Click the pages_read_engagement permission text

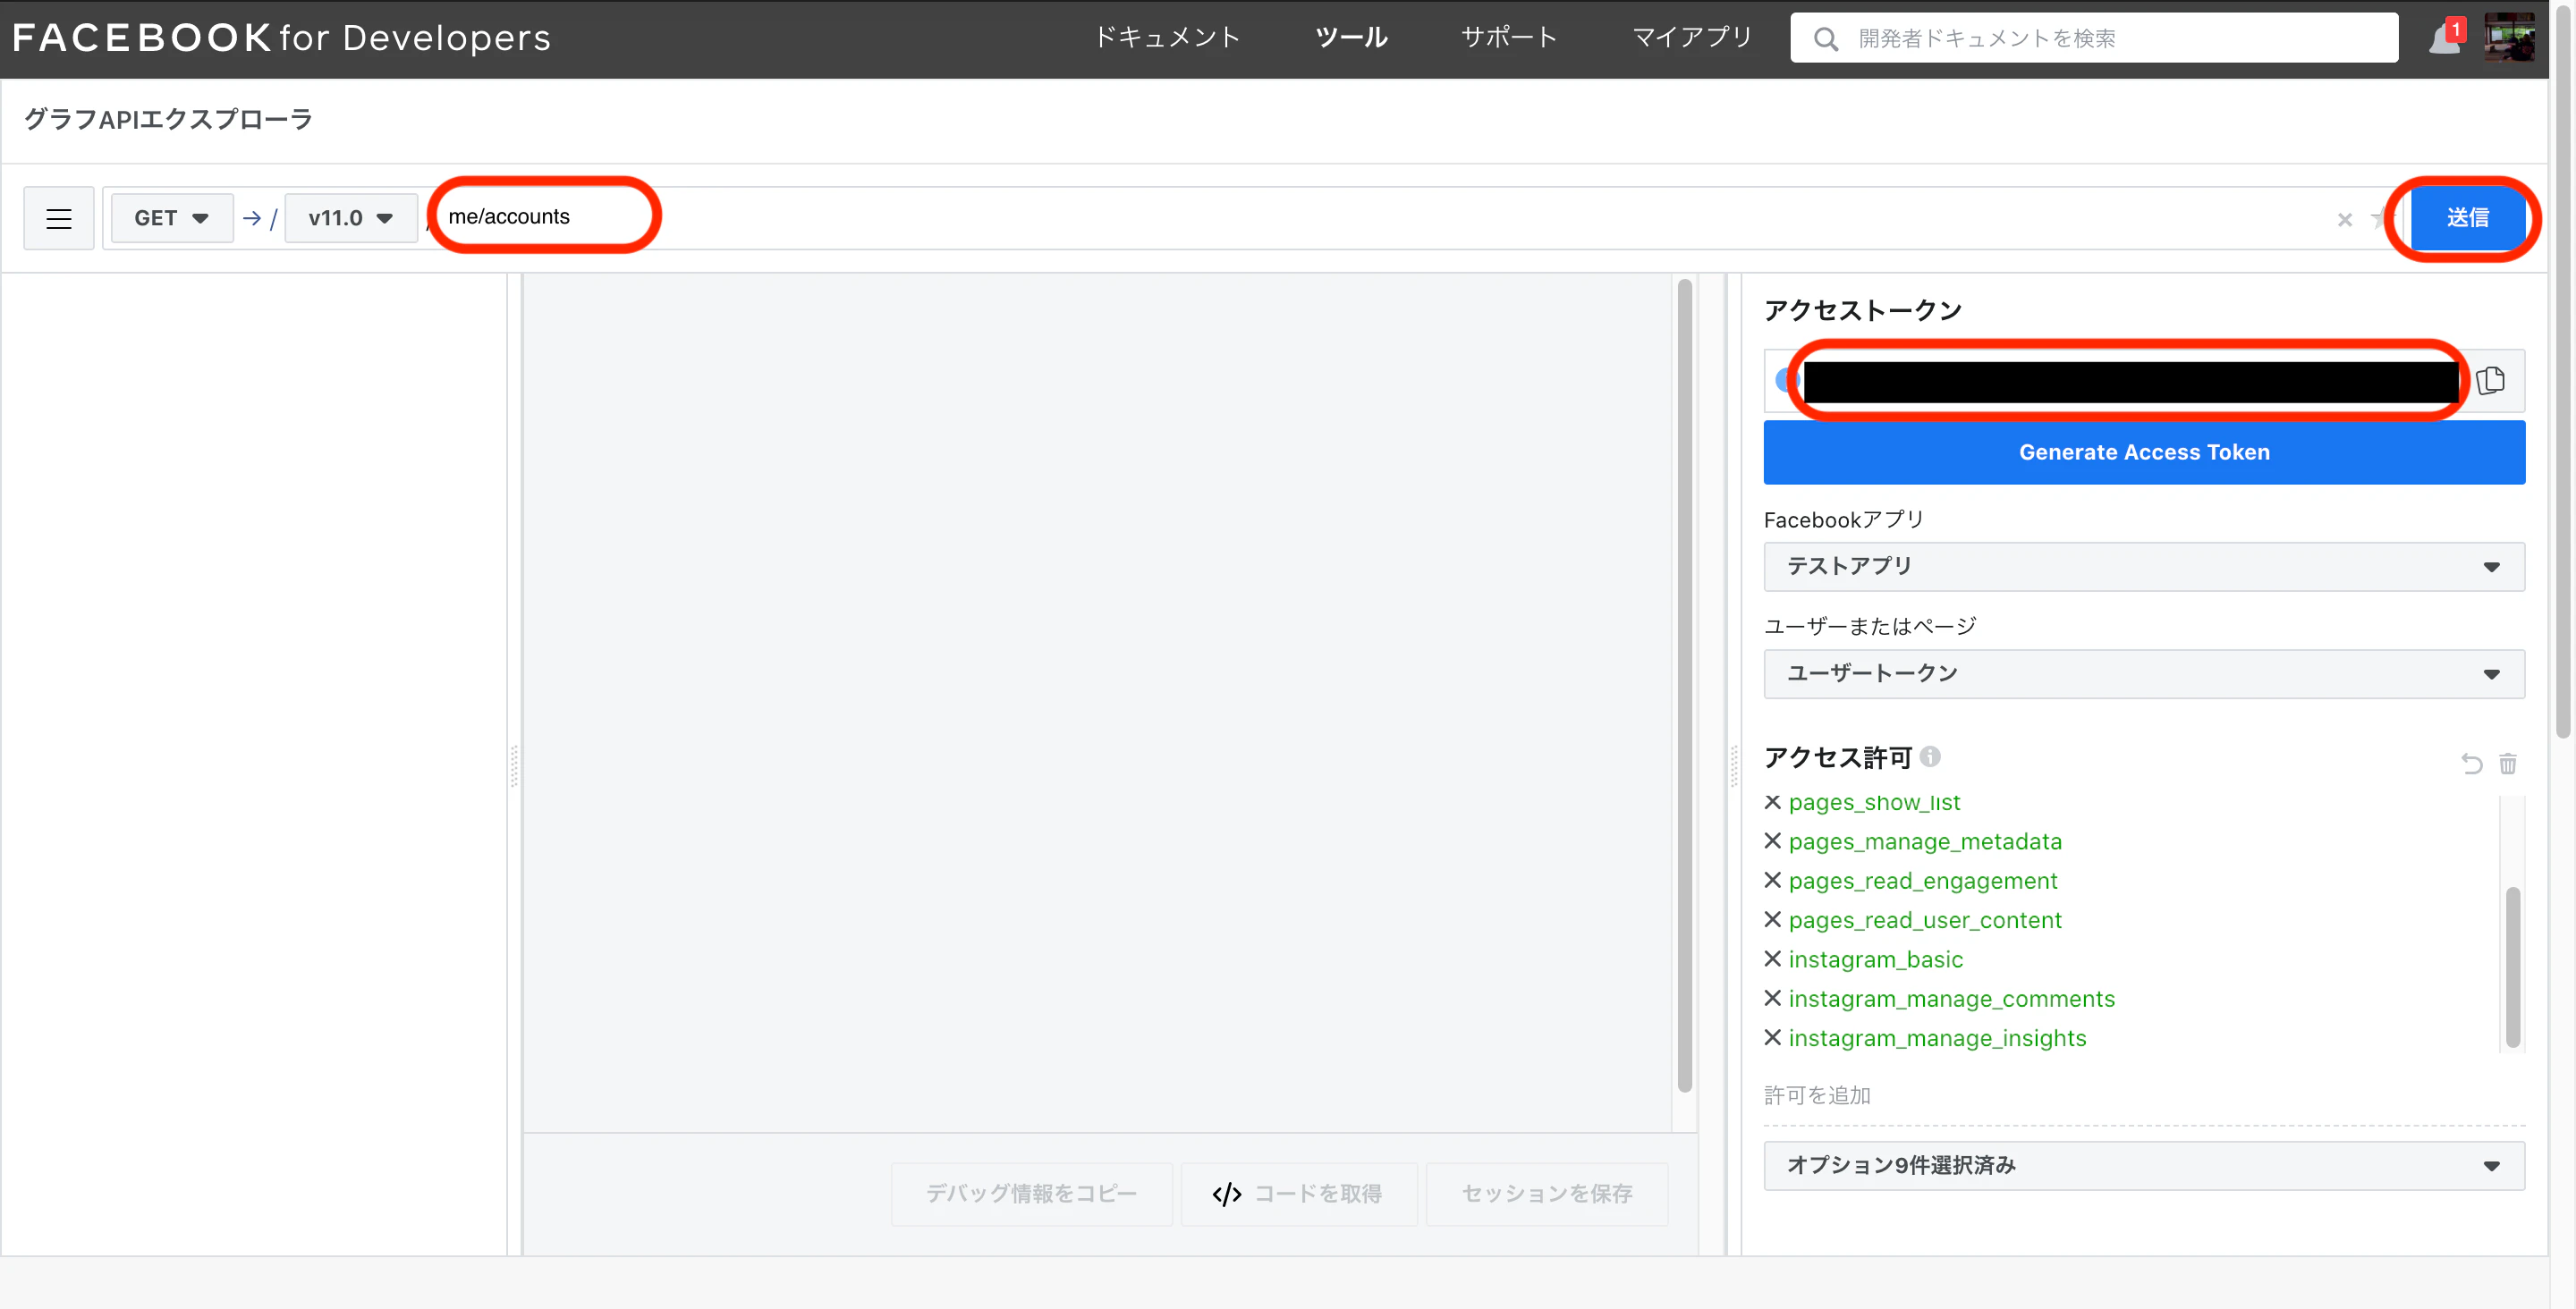click(1922, 880)
